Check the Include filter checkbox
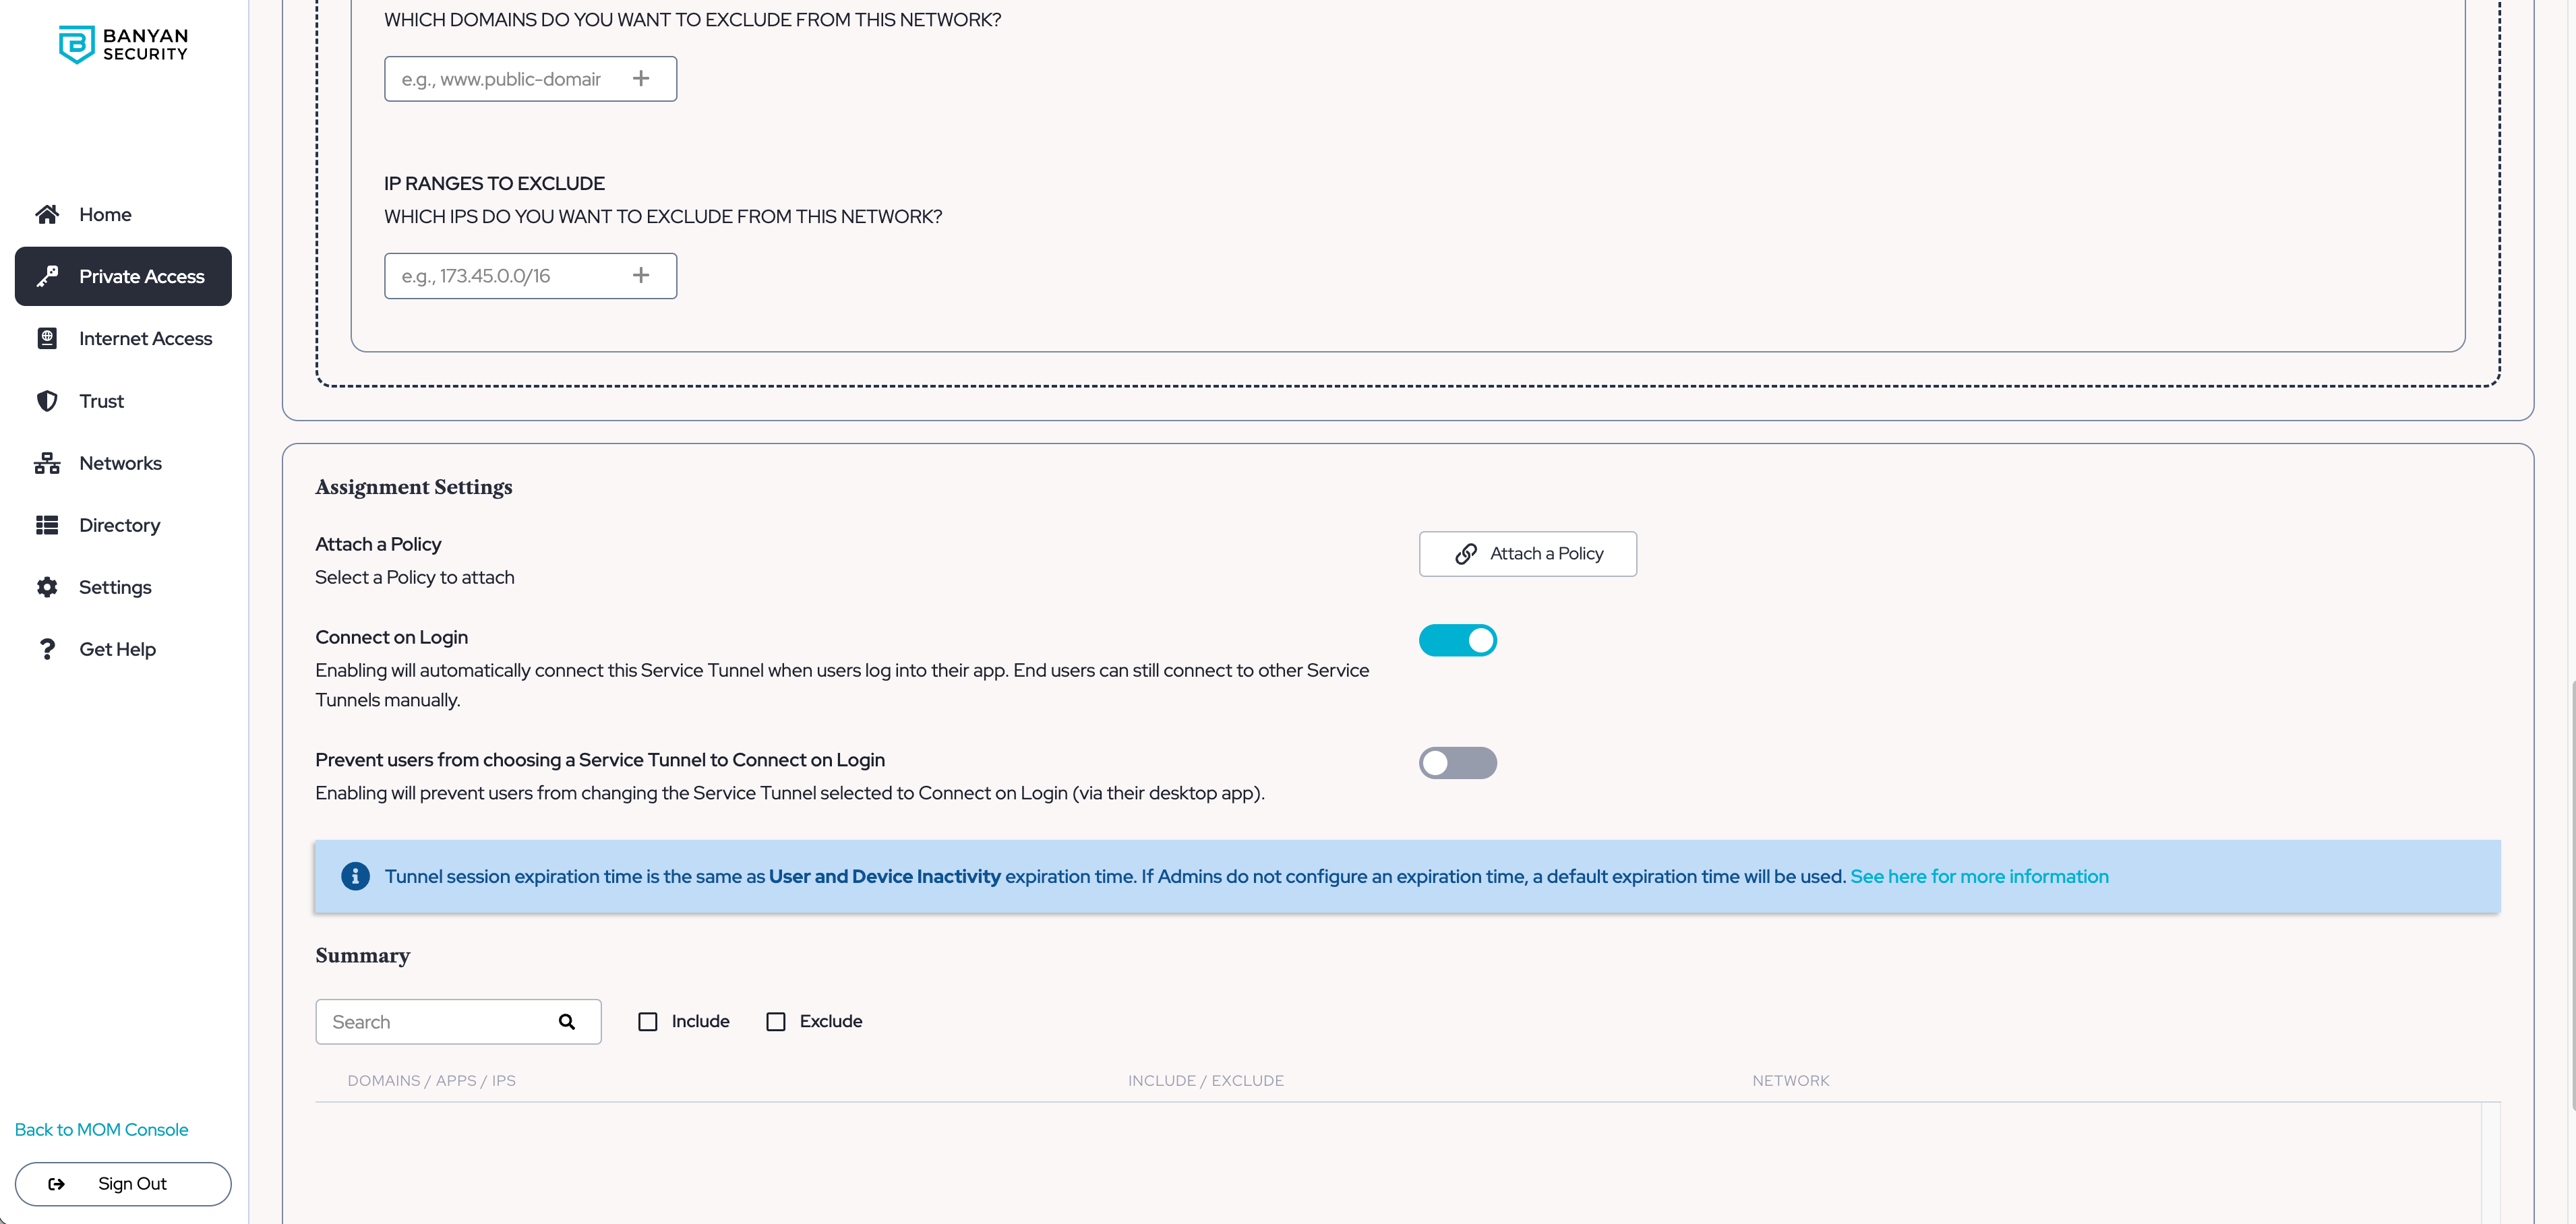This screenshot has width=2576, height=1224. click(x=648, y=1022)
